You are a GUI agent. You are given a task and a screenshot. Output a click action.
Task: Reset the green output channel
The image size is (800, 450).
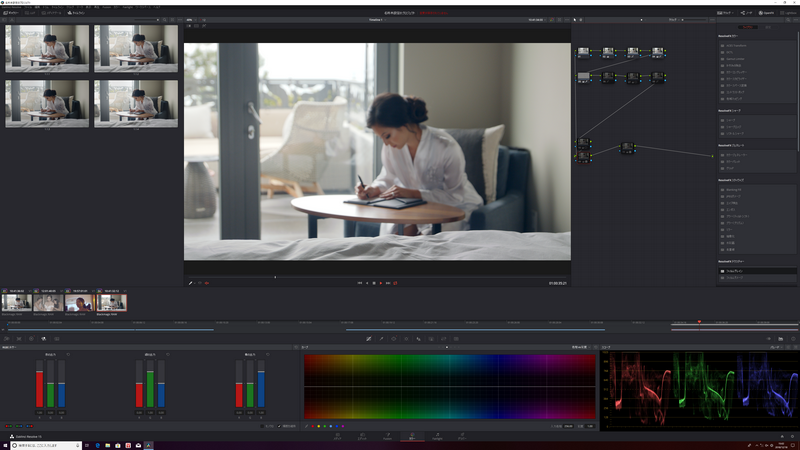point(168,355)
